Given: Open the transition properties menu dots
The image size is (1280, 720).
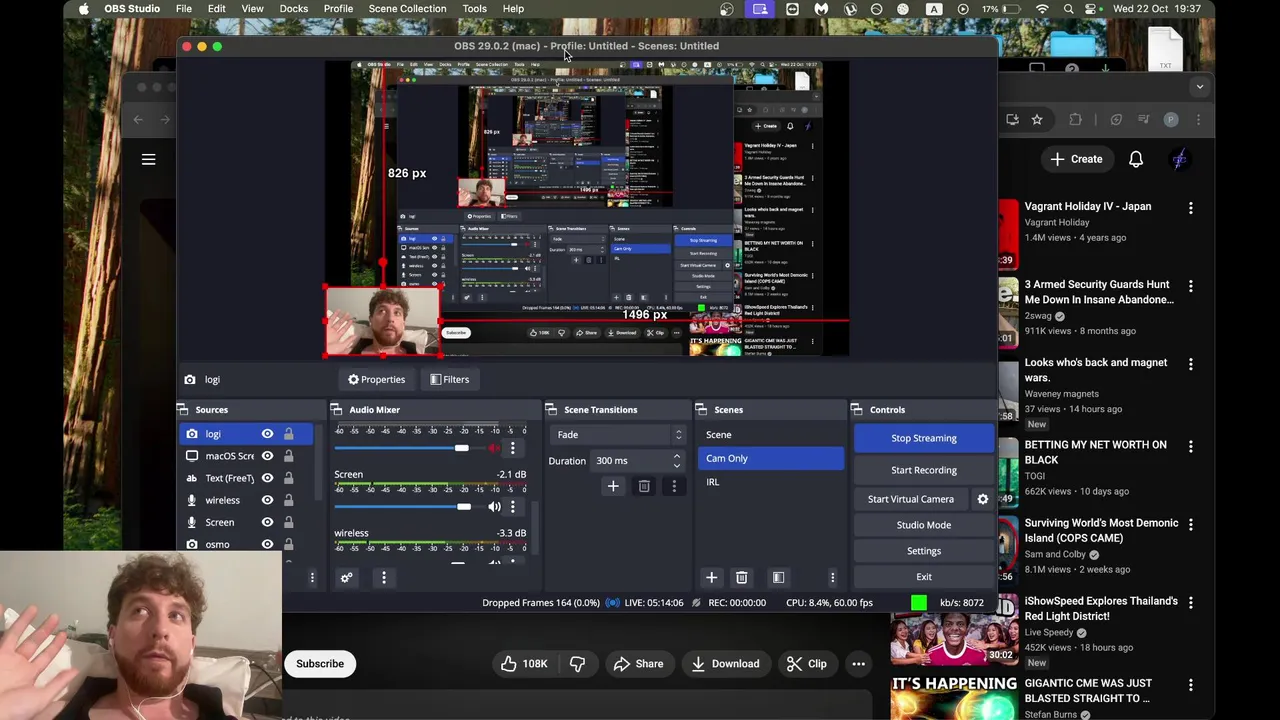Looking at the screenshot, I should 674,486.
